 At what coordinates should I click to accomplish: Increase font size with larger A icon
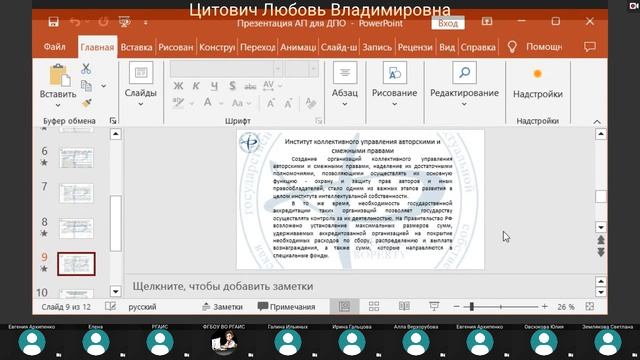tap(270, 103)
